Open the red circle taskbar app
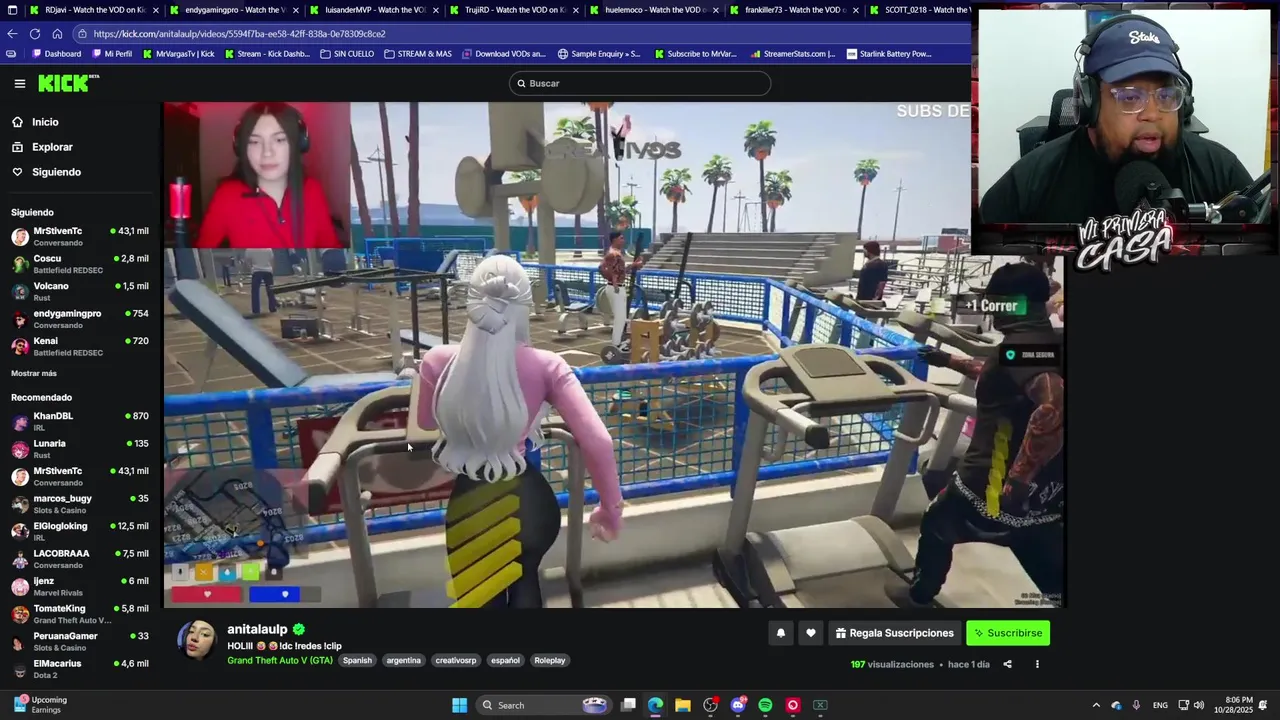Image resolution: width=1280 pixels, height=720 pixels. click(x=793, y=705)
